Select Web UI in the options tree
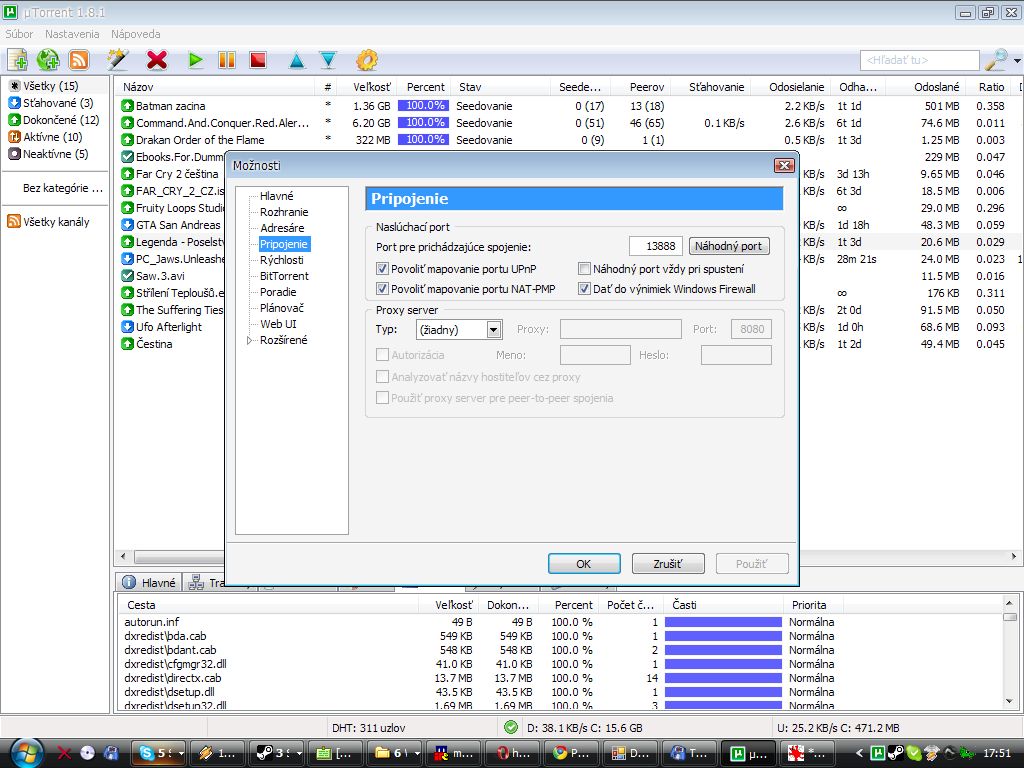 coord(278,324)
